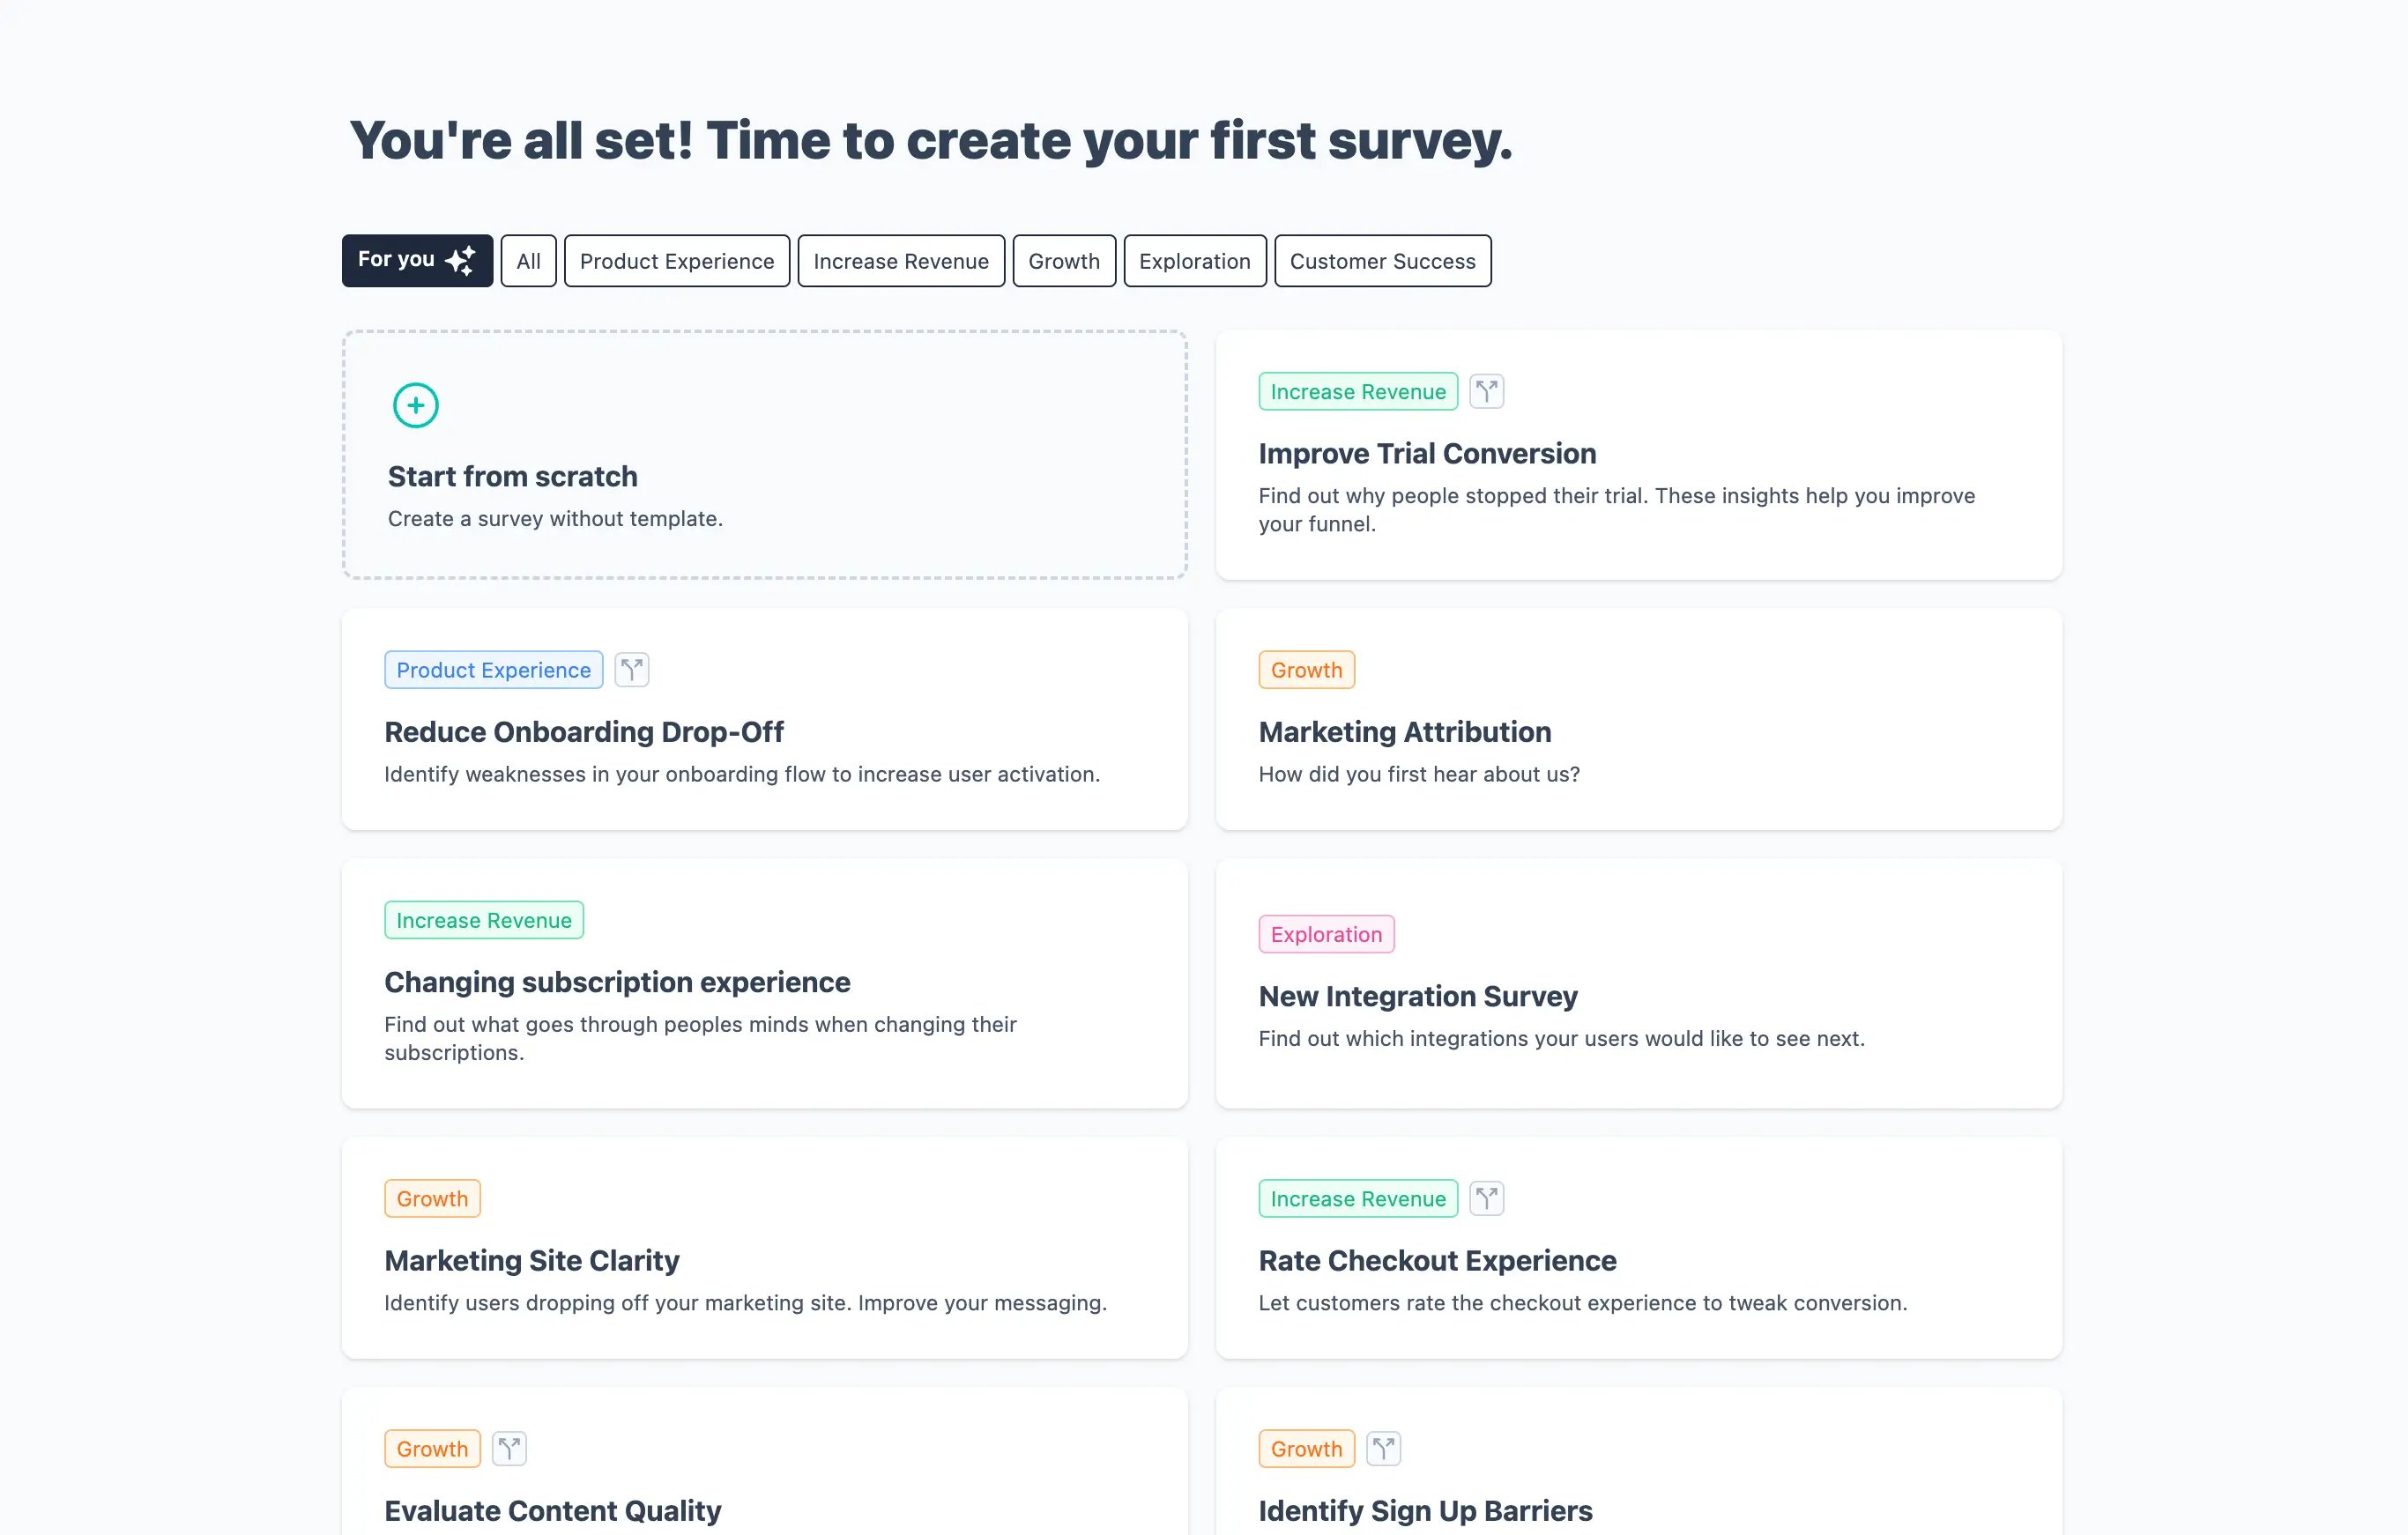Viewport: 2408px width, 1535px height.
Task: Show Customer Success templates tab
Action: coord(1383,261)
